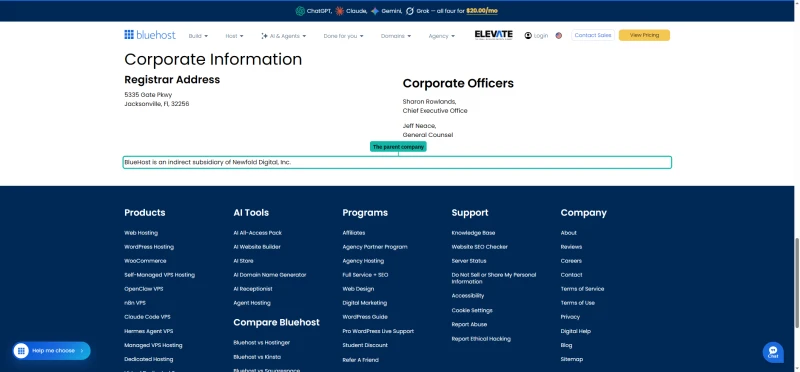Open the WordPress Hosting link

point(149,247)
